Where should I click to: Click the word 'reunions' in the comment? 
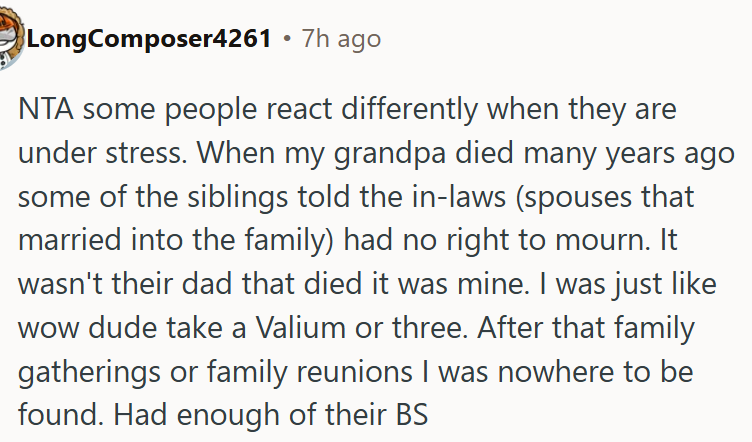point(354,372)
